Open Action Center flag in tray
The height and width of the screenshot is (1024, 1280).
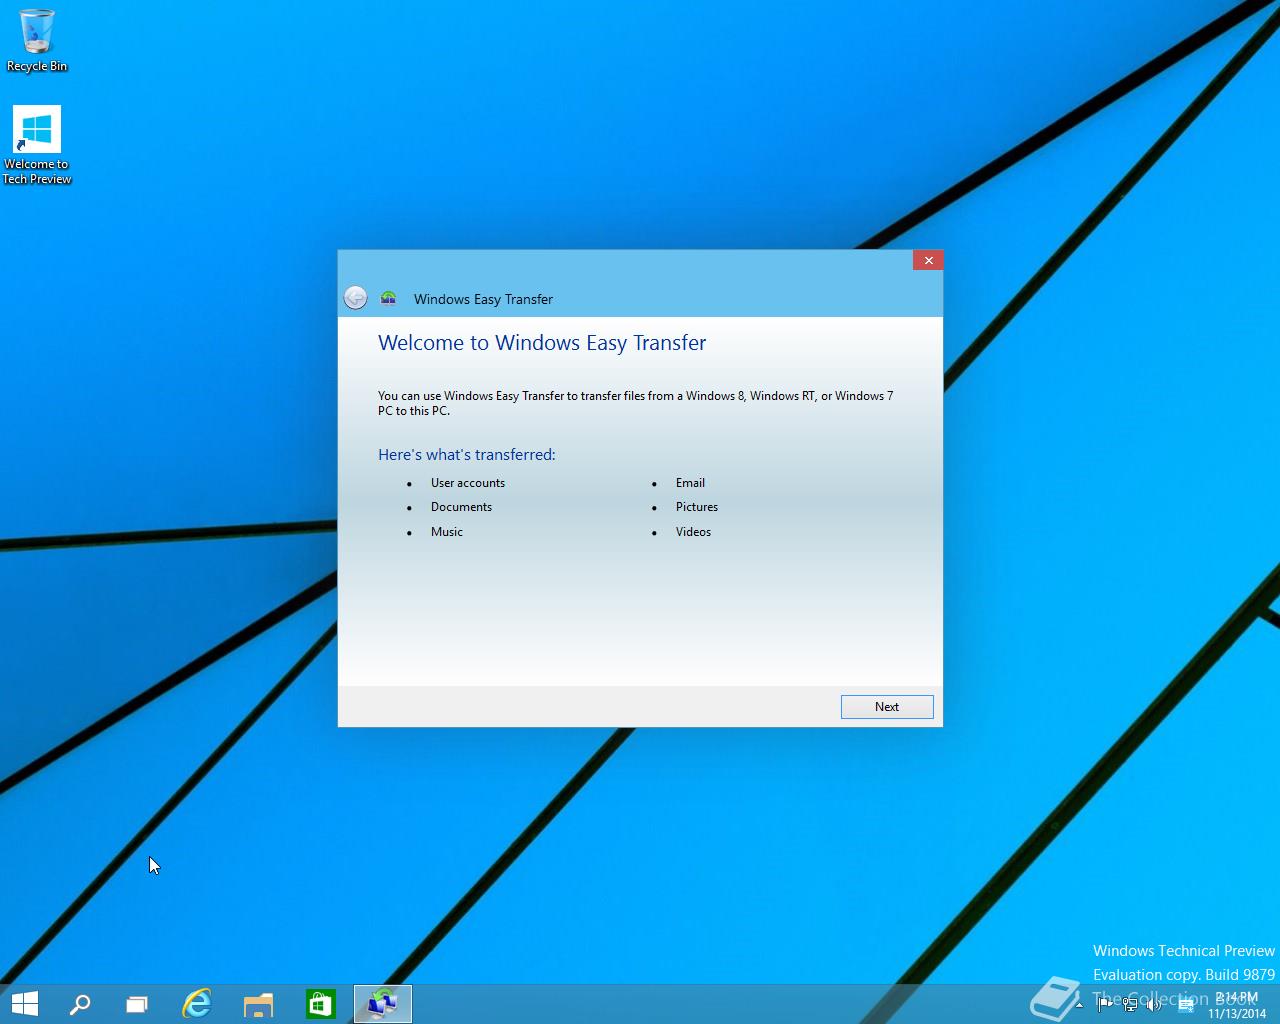click(x=1104, y=1005)
